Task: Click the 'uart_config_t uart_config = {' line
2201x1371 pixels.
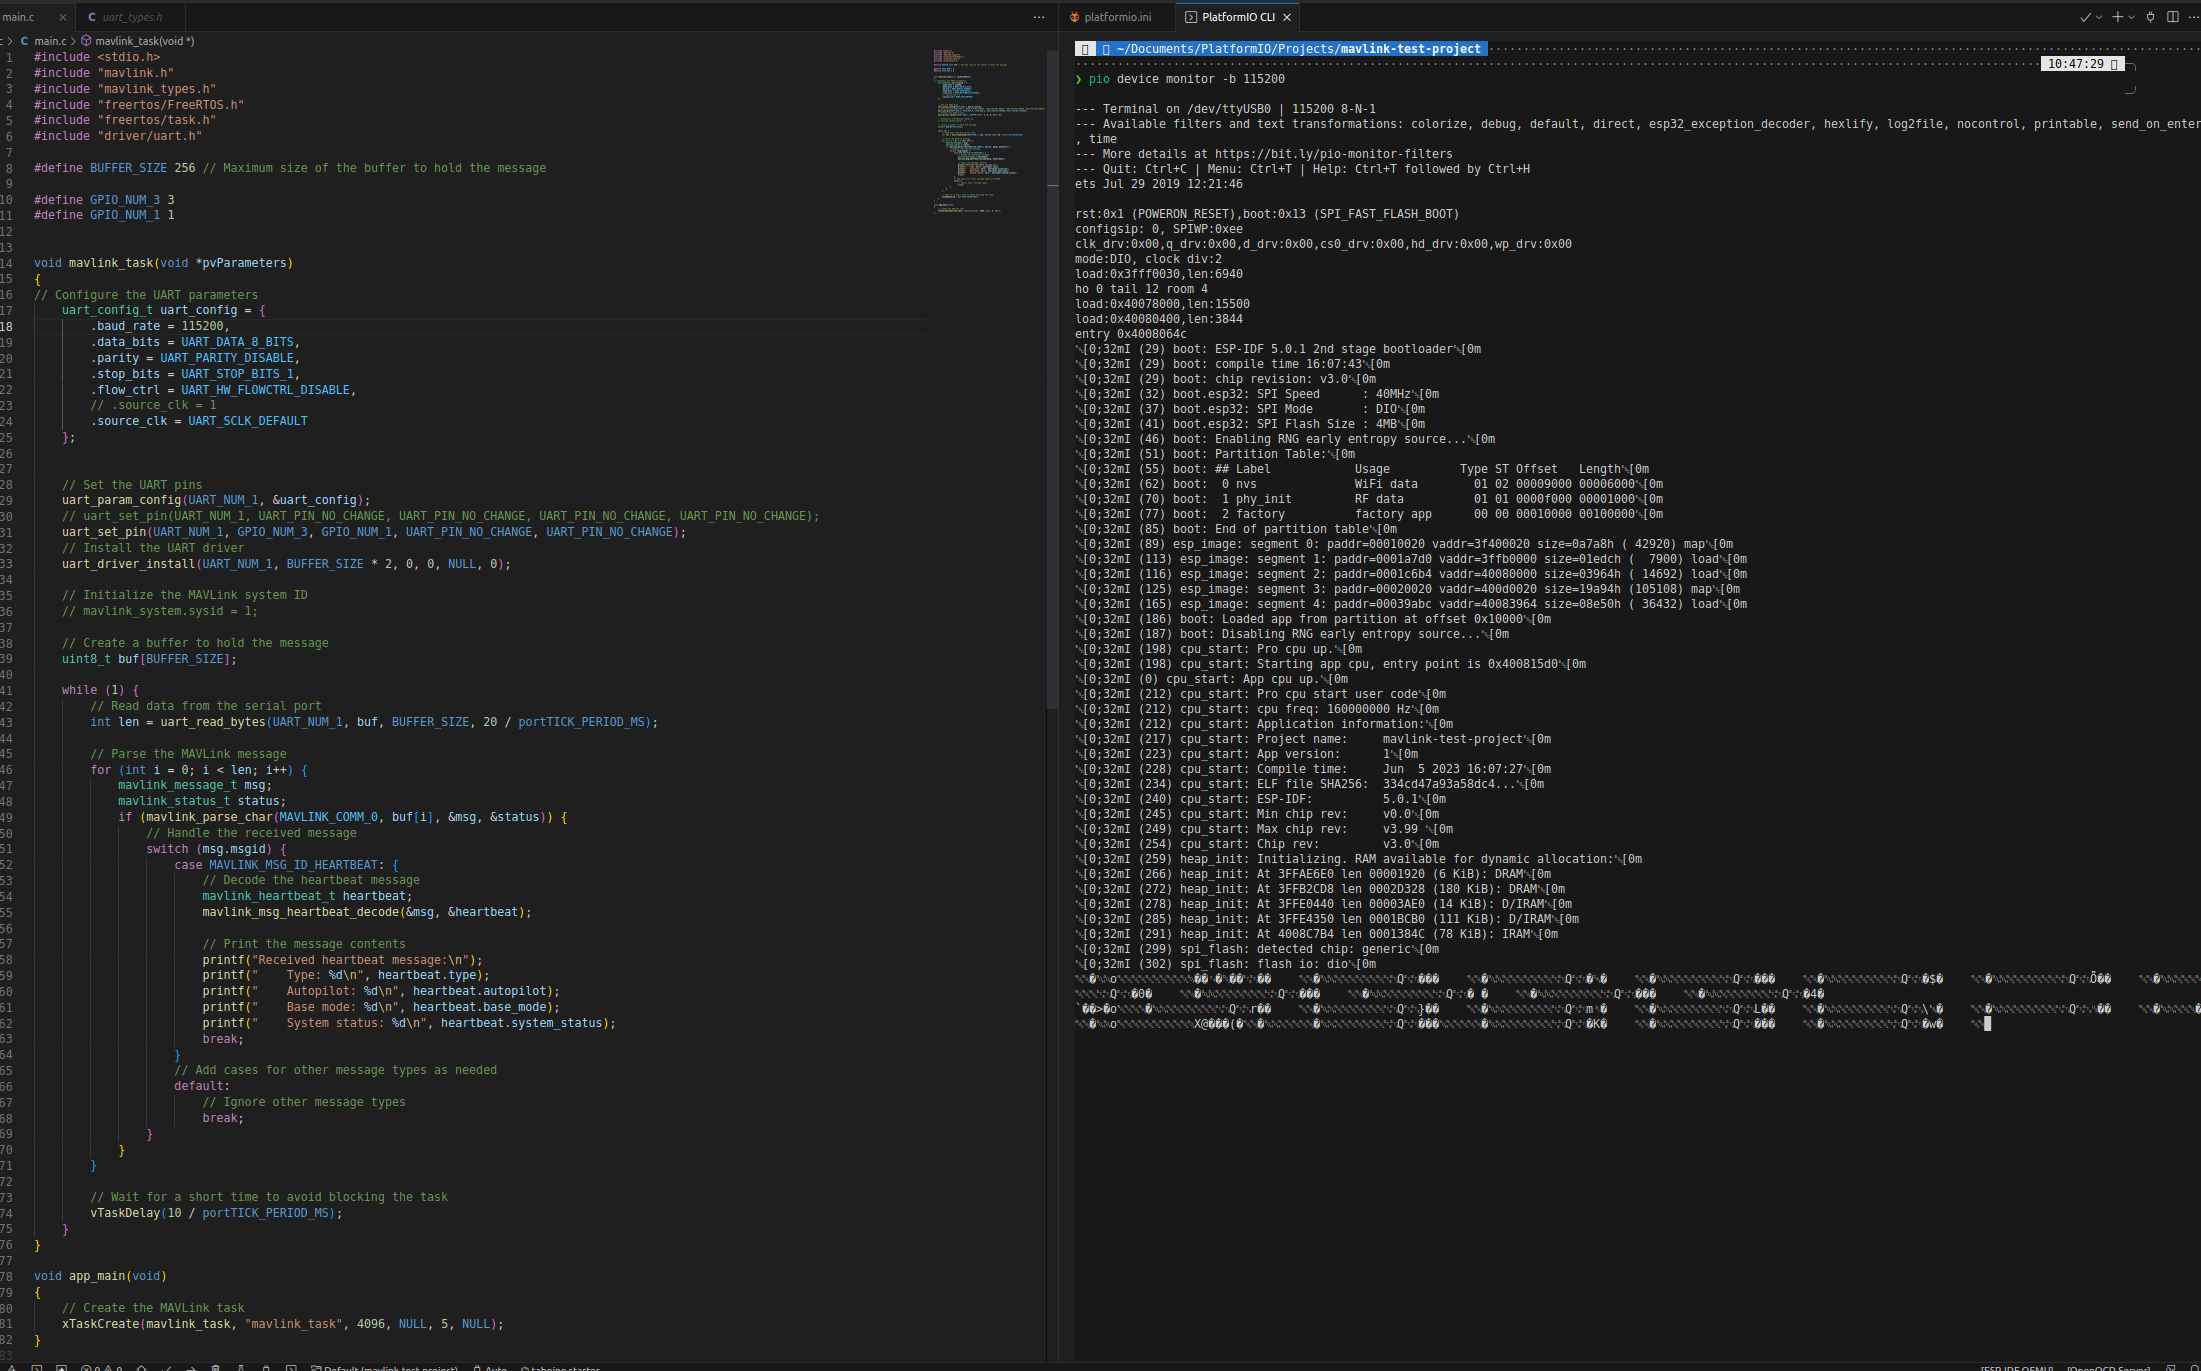Action: tap(164, 310)
